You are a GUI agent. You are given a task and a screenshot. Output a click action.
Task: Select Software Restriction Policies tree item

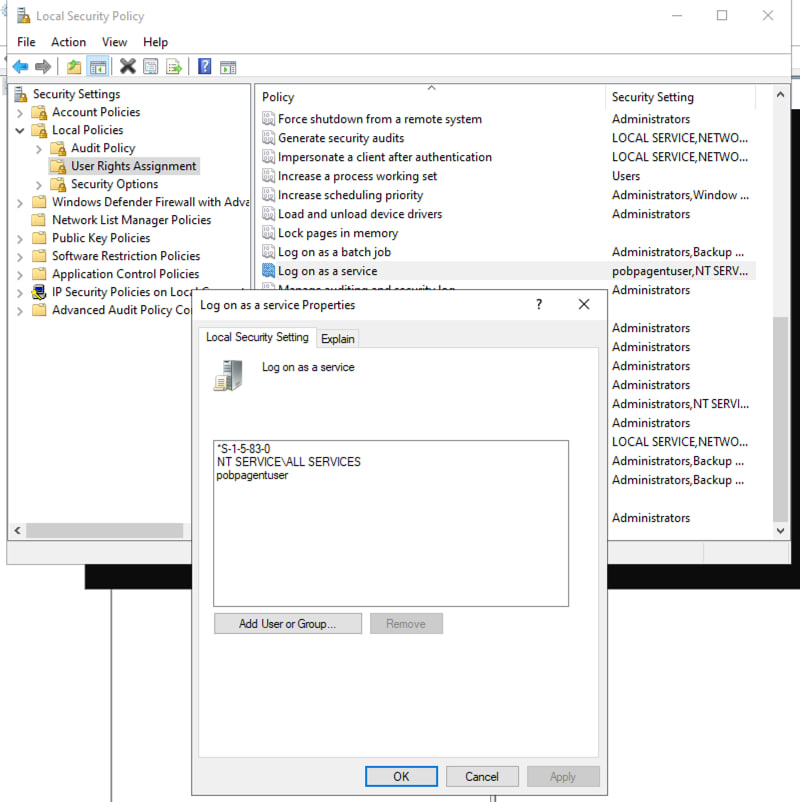coord(126,256)
